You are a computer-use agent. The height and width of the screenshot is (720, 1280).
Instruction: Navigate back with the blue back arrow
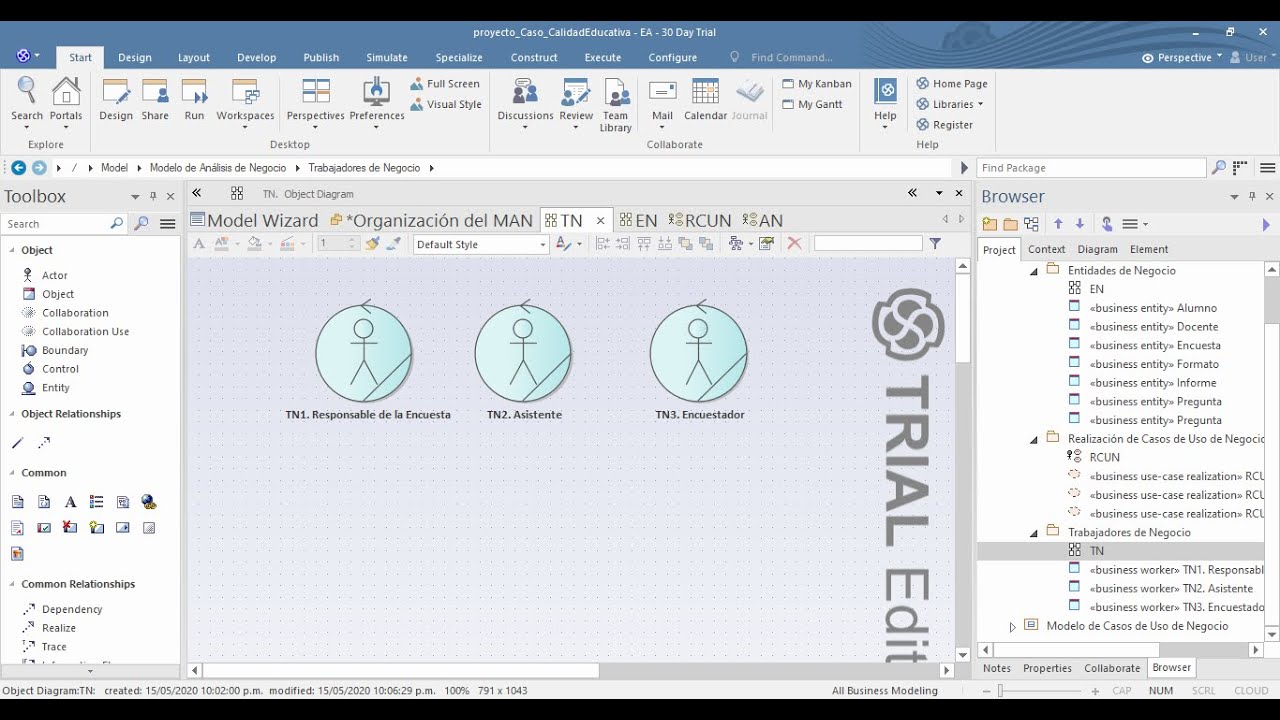pyautogui.click(x=18, y=168)
